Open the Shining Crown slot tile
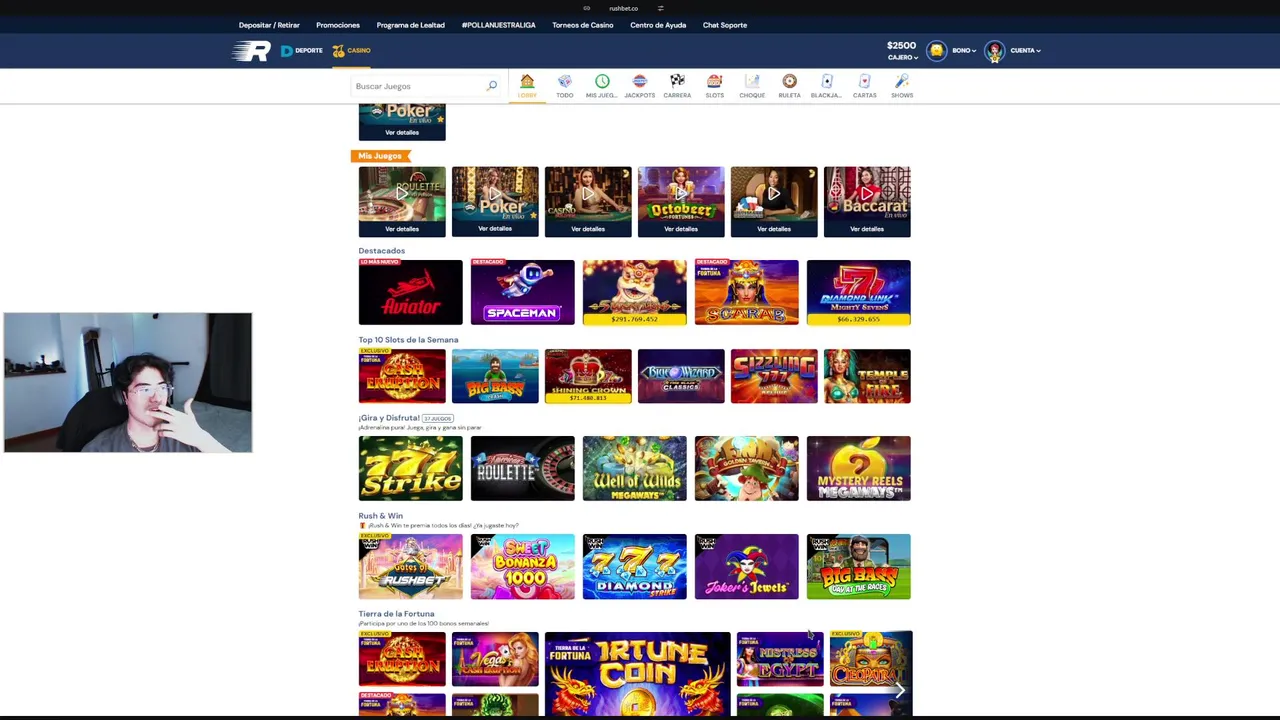1280x720 pixels. (588, 376)
